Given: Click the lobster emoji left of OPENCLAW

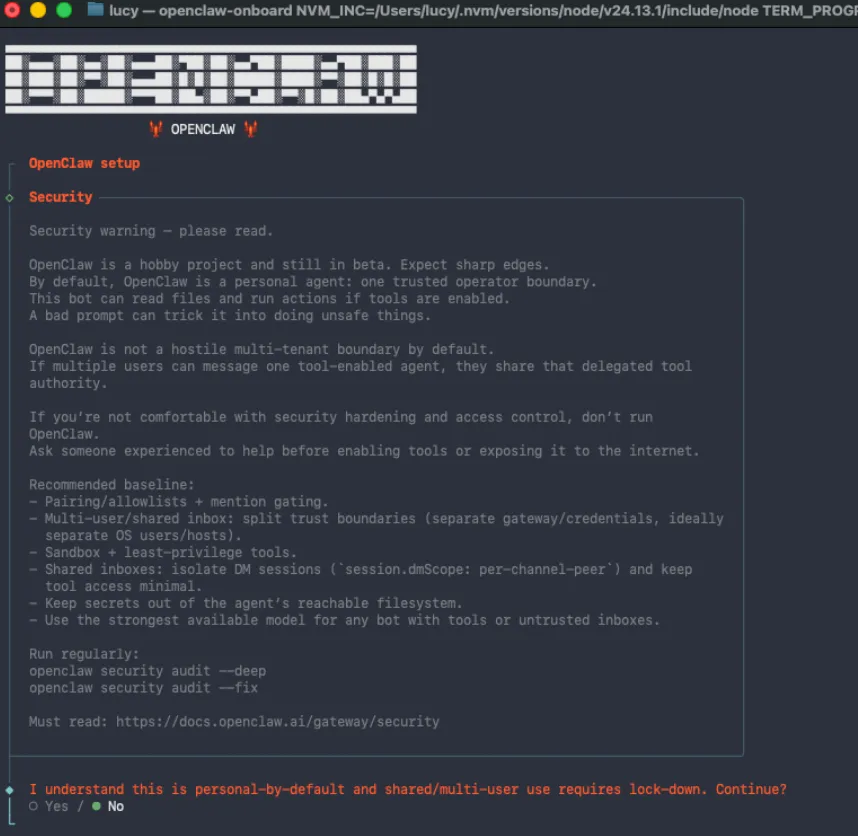Looking at the screenshot, I should click(155, 129).
